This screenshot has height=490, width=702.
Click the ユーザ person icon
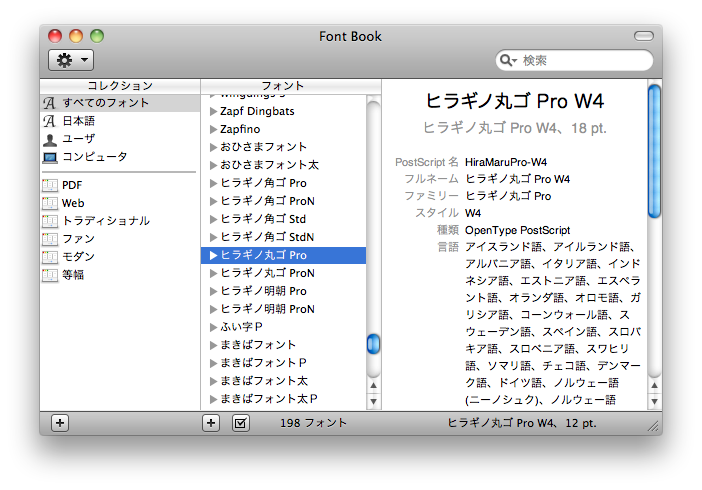point(50,139)
